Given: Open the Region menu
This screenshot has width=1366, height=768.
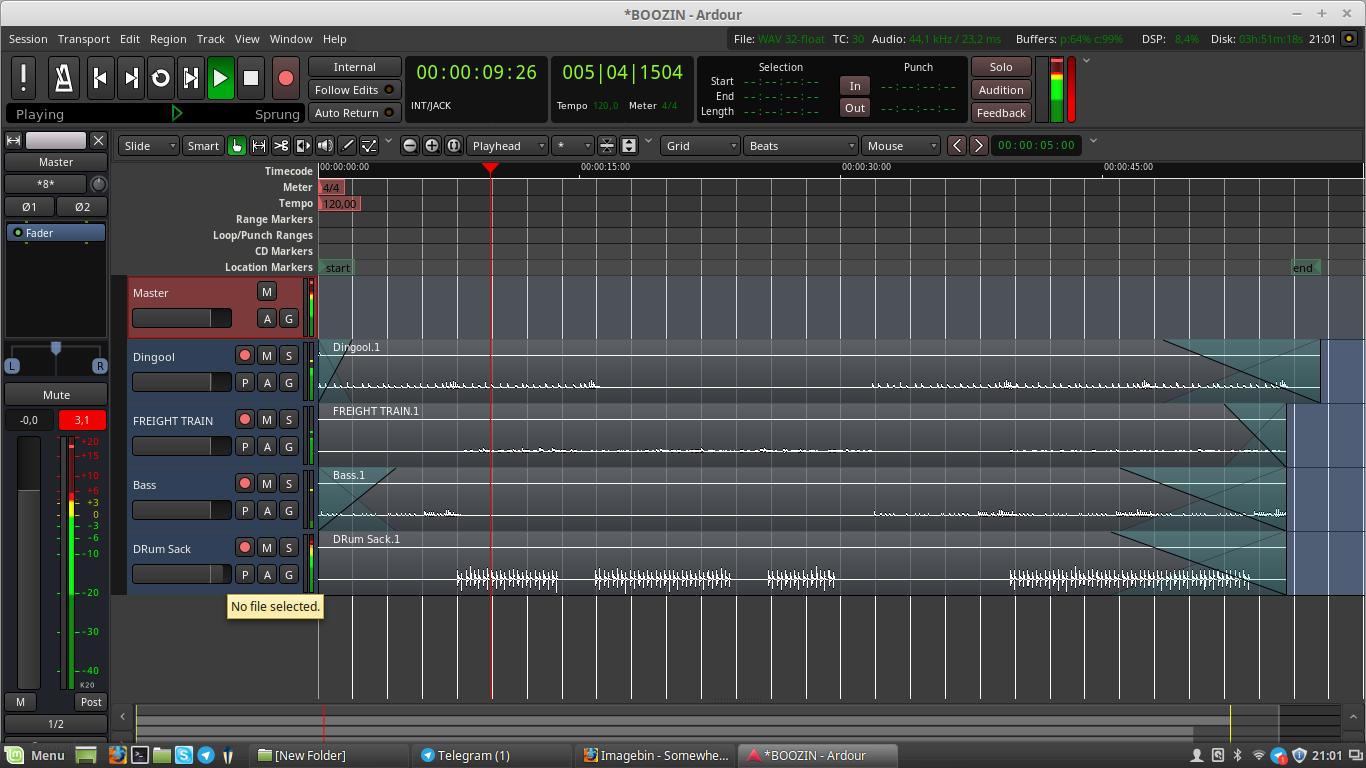Looking at the screenshot, I should click(168, 39).
